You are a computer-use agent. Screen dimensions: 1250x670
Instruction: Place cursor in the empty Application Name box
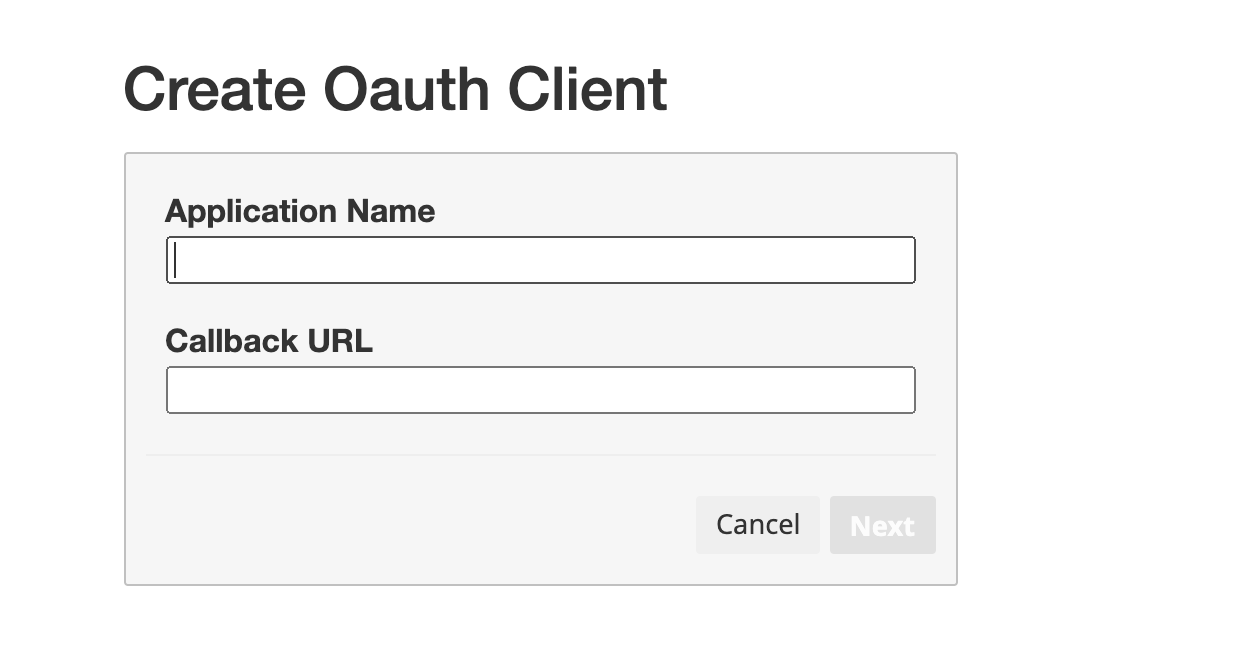click(x=540, y=260)
